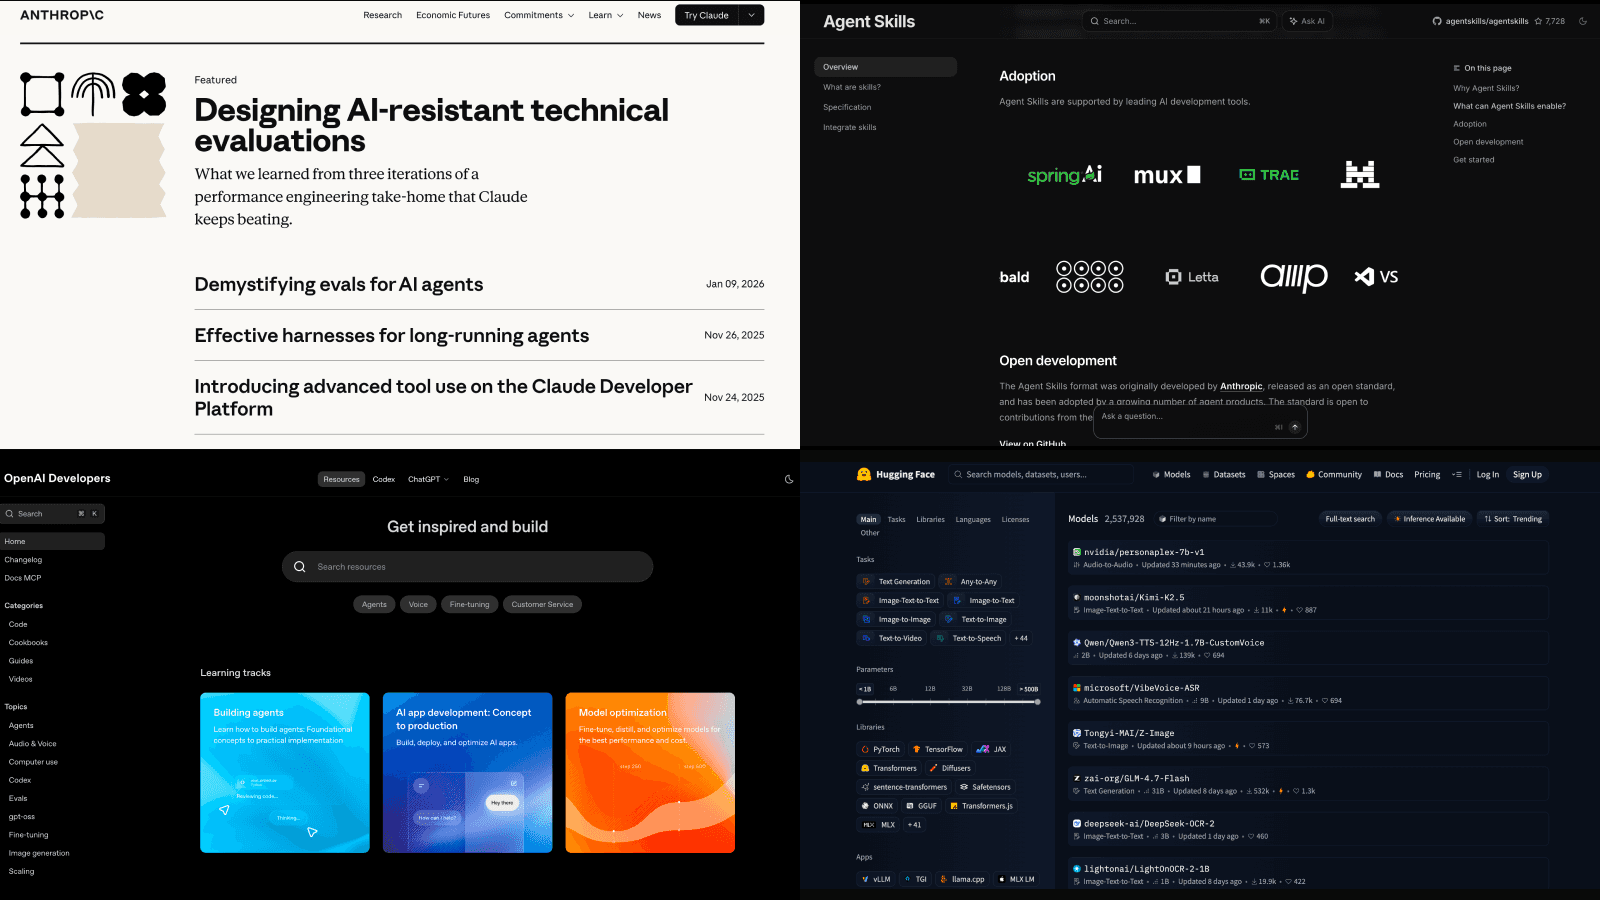Click the VS Code logo under Adoption

coord(1376,277)
